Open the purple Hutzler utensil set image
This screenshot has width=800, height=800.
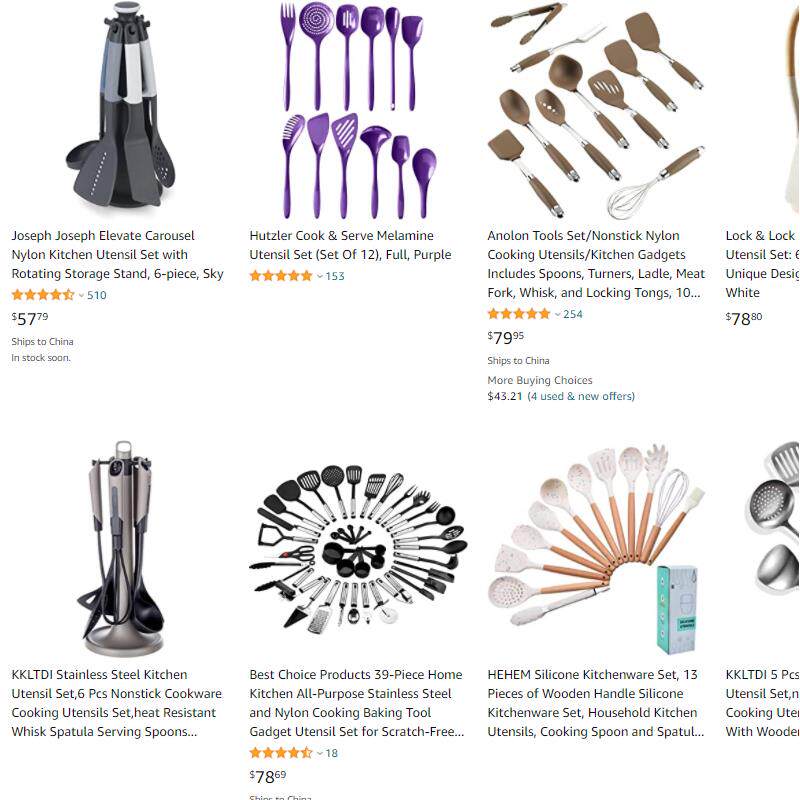[358, 110]
